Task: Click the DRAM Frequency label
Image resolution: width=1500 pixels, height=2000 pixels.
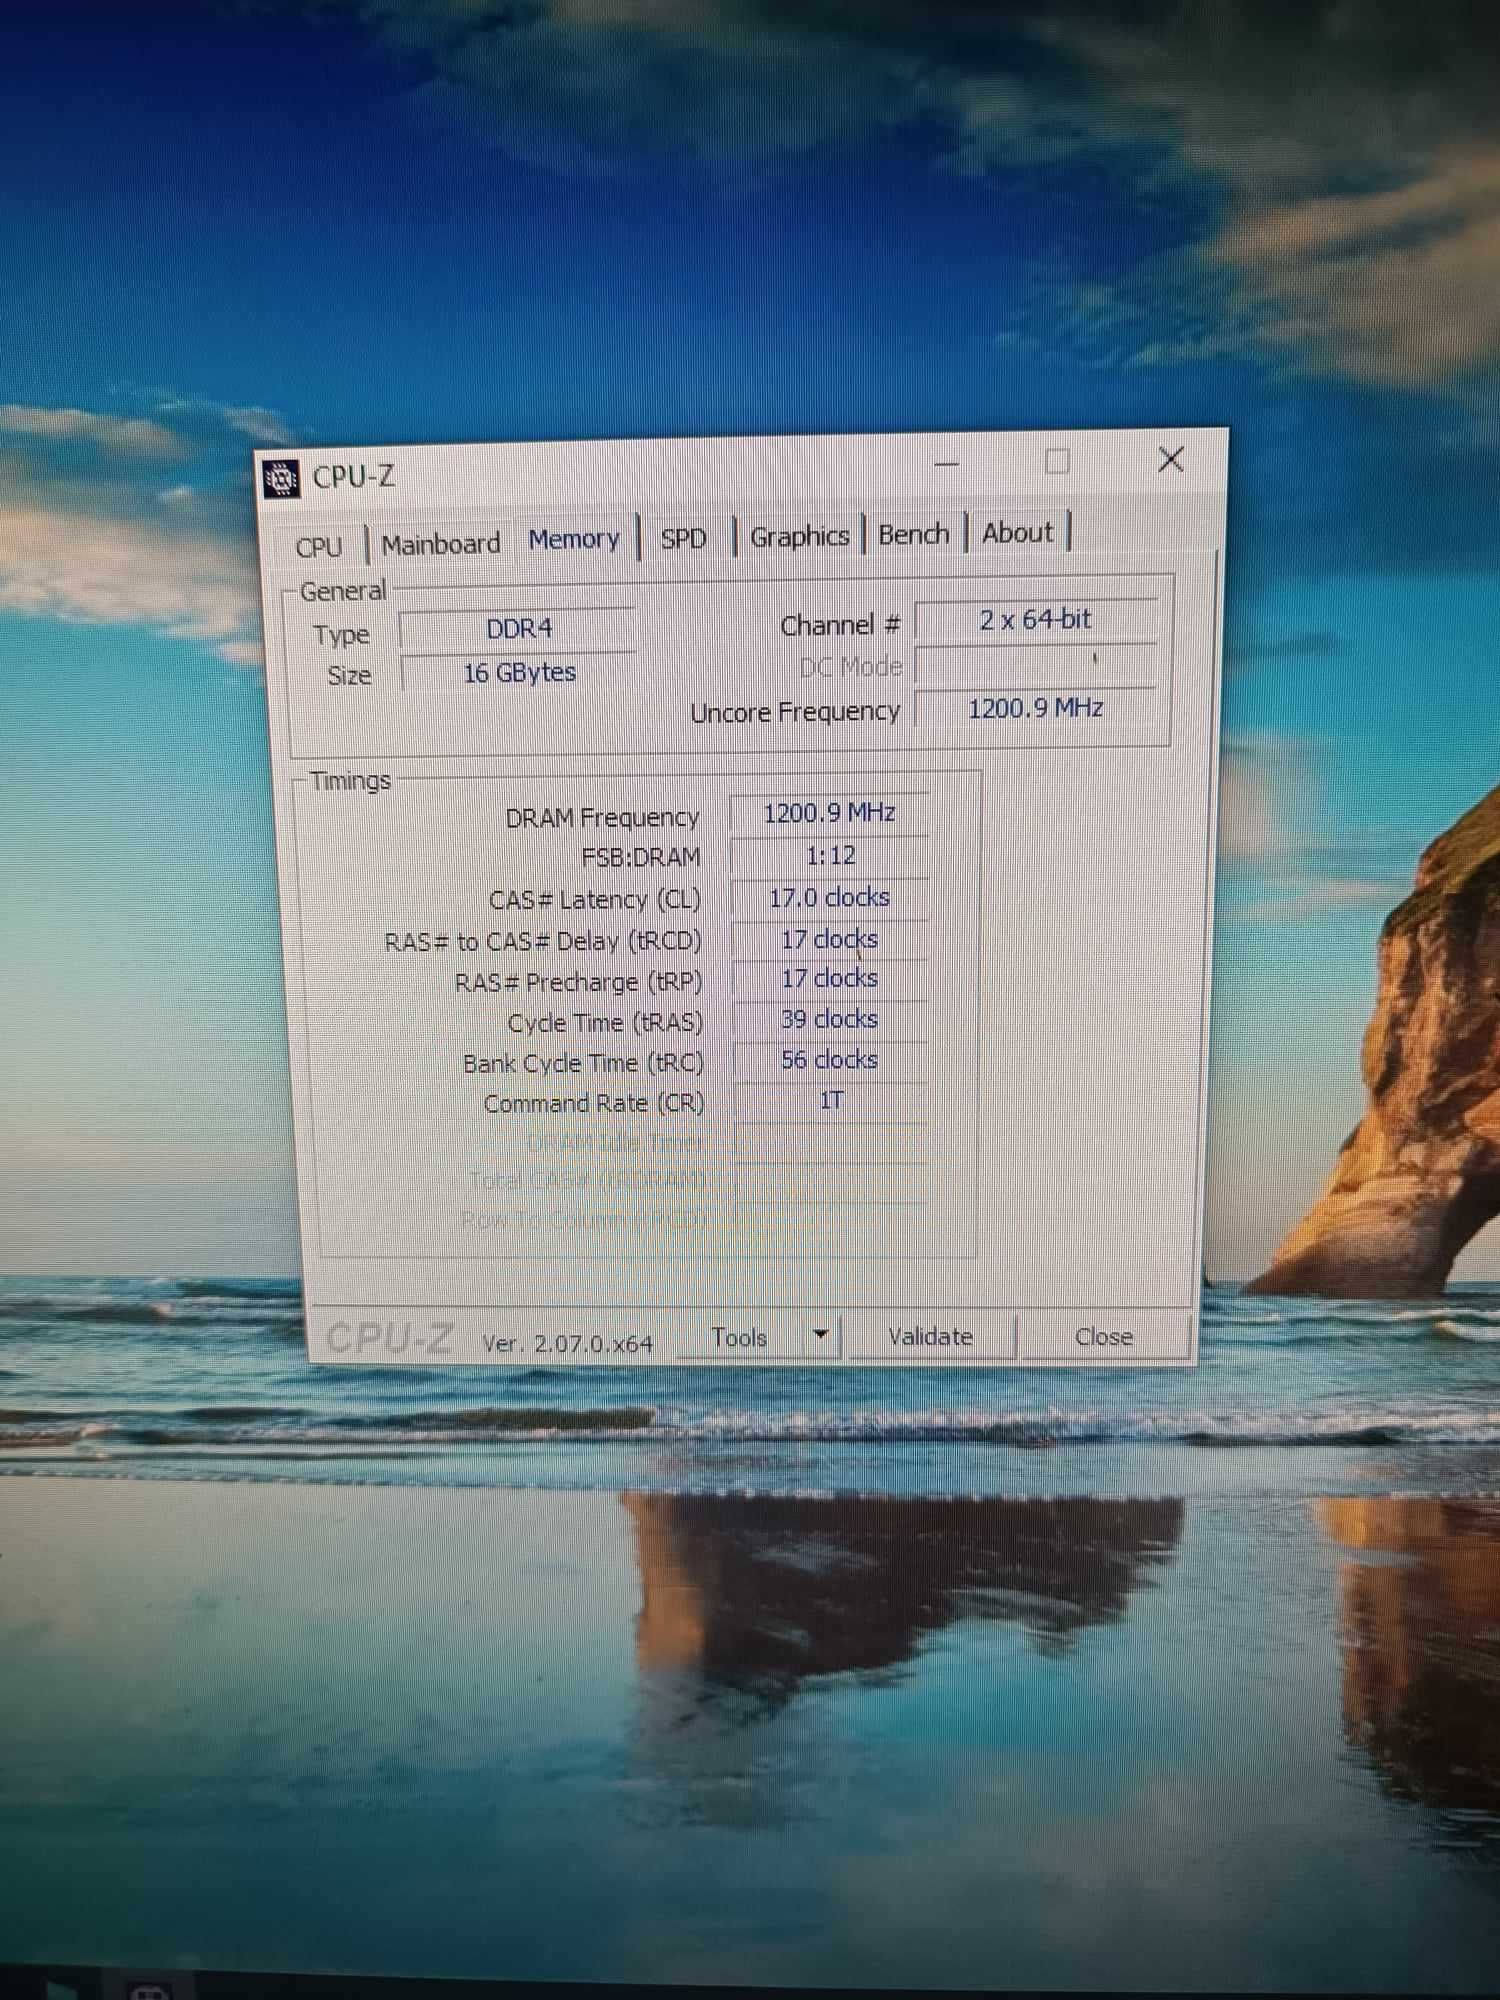Action: (602, 819)
